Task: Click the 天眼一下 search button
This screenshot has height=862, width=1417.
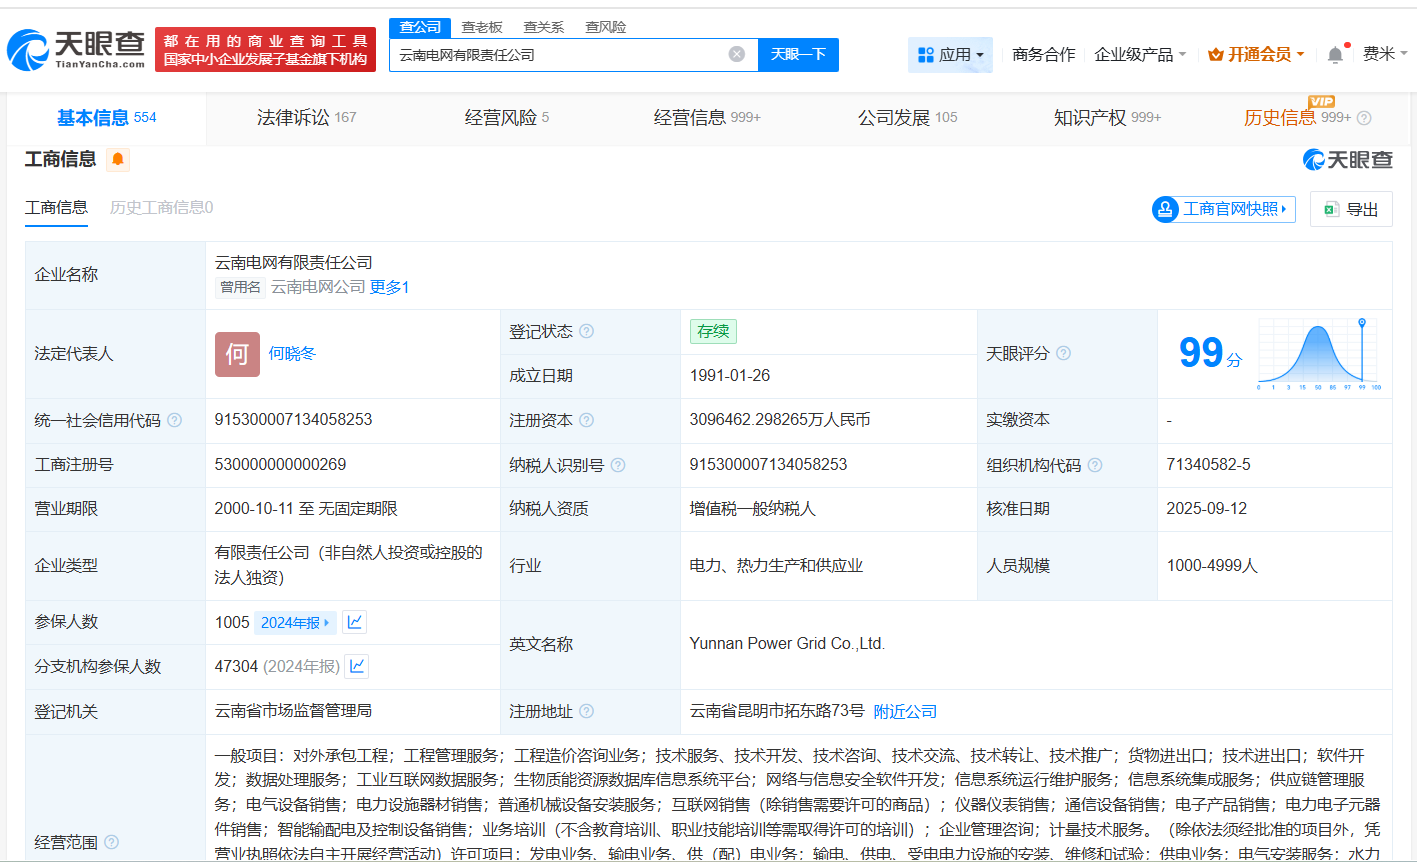Action: point(800,55)
